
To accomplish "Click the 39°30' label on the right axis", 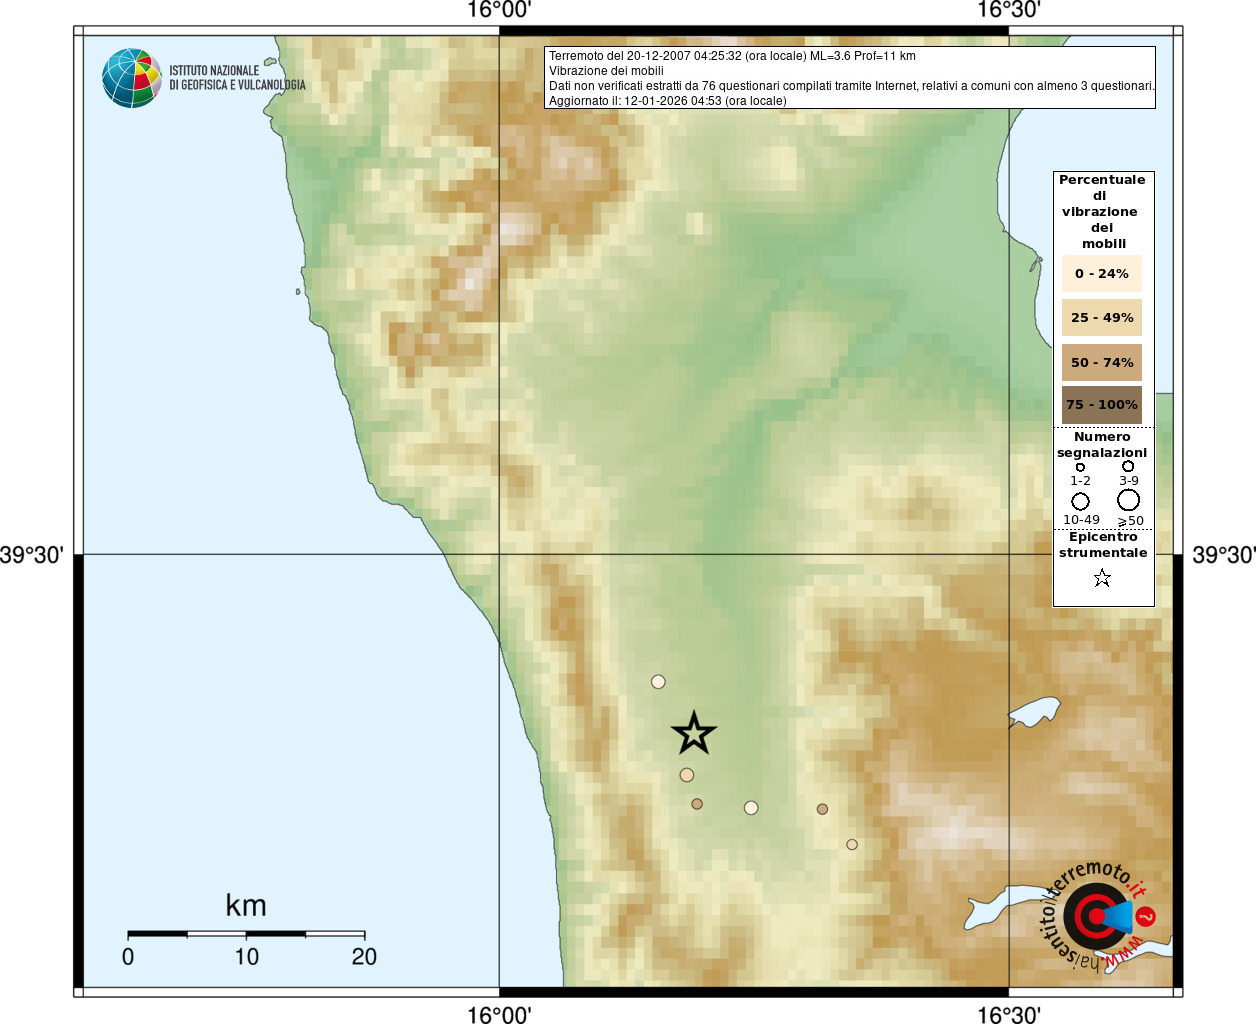I will click(x=1224, y=555).
